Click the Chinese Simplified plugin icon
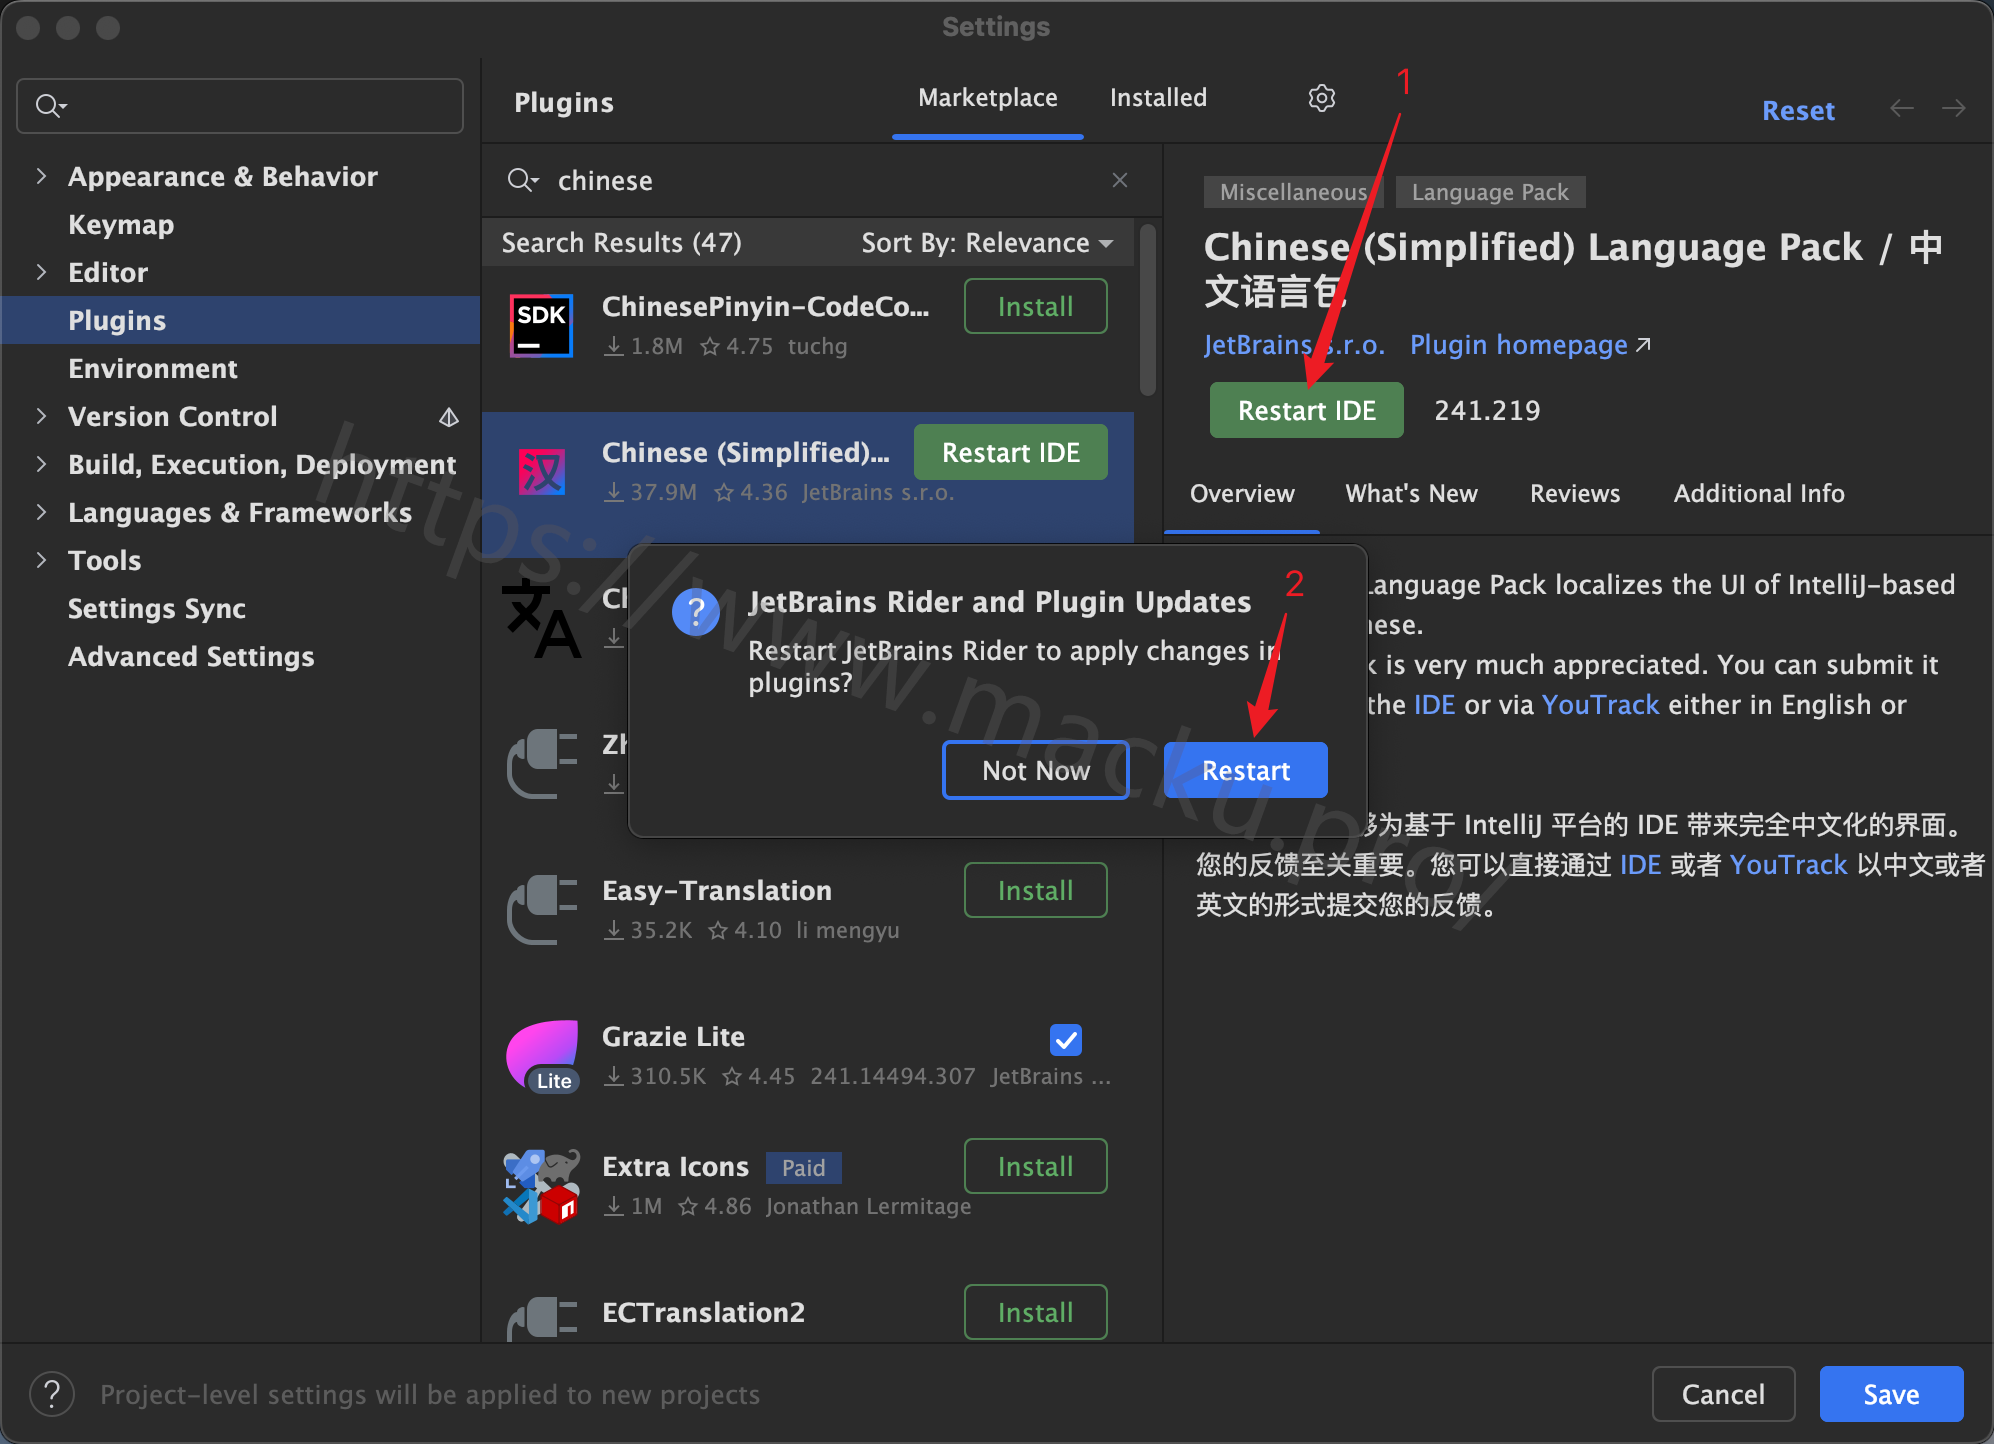This screenshot has height=1444, width=1994. pos(541,472)
